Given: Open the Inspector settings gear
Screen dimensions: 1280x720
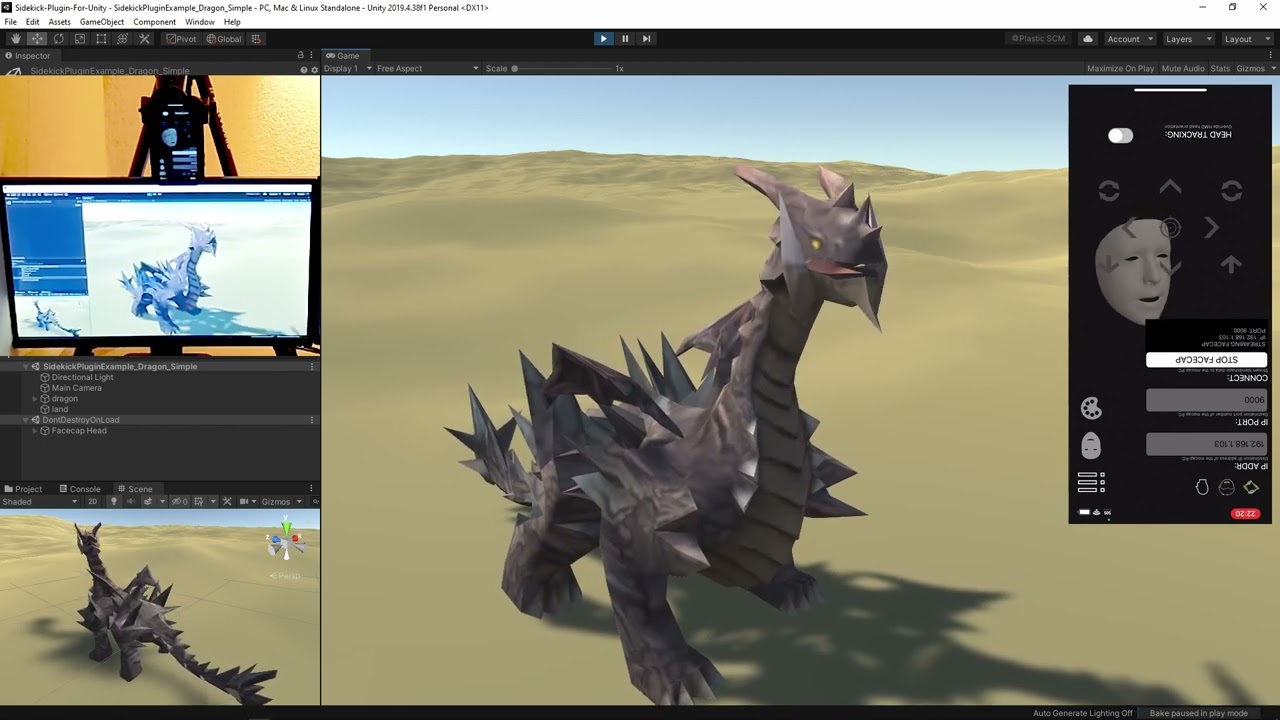Looking at the screenshot, I should point(314,70).
